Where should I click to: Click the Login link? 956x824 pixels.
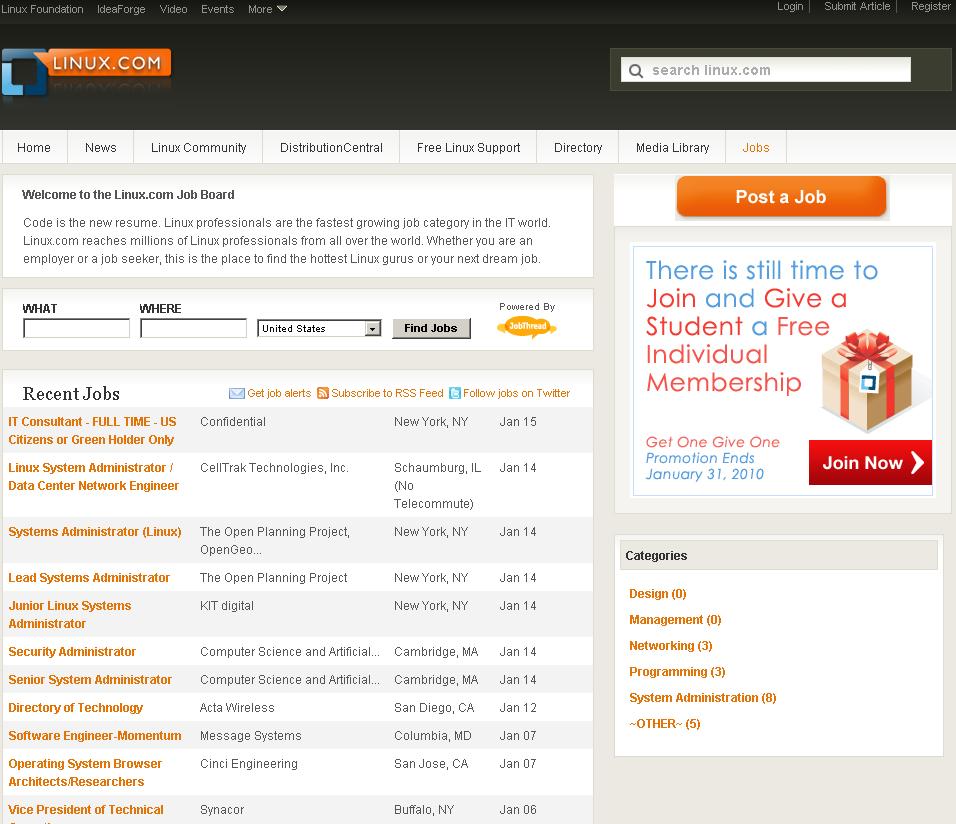[x=790, y=6]
